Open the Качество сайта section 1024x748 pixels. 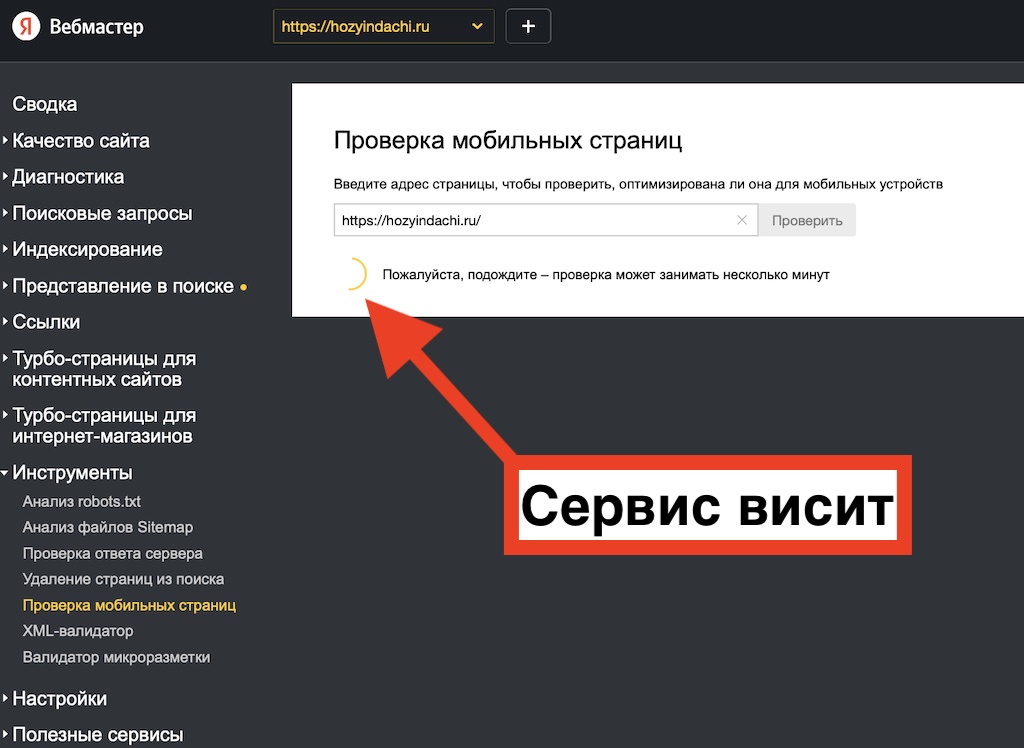click(x=81, y=140)
